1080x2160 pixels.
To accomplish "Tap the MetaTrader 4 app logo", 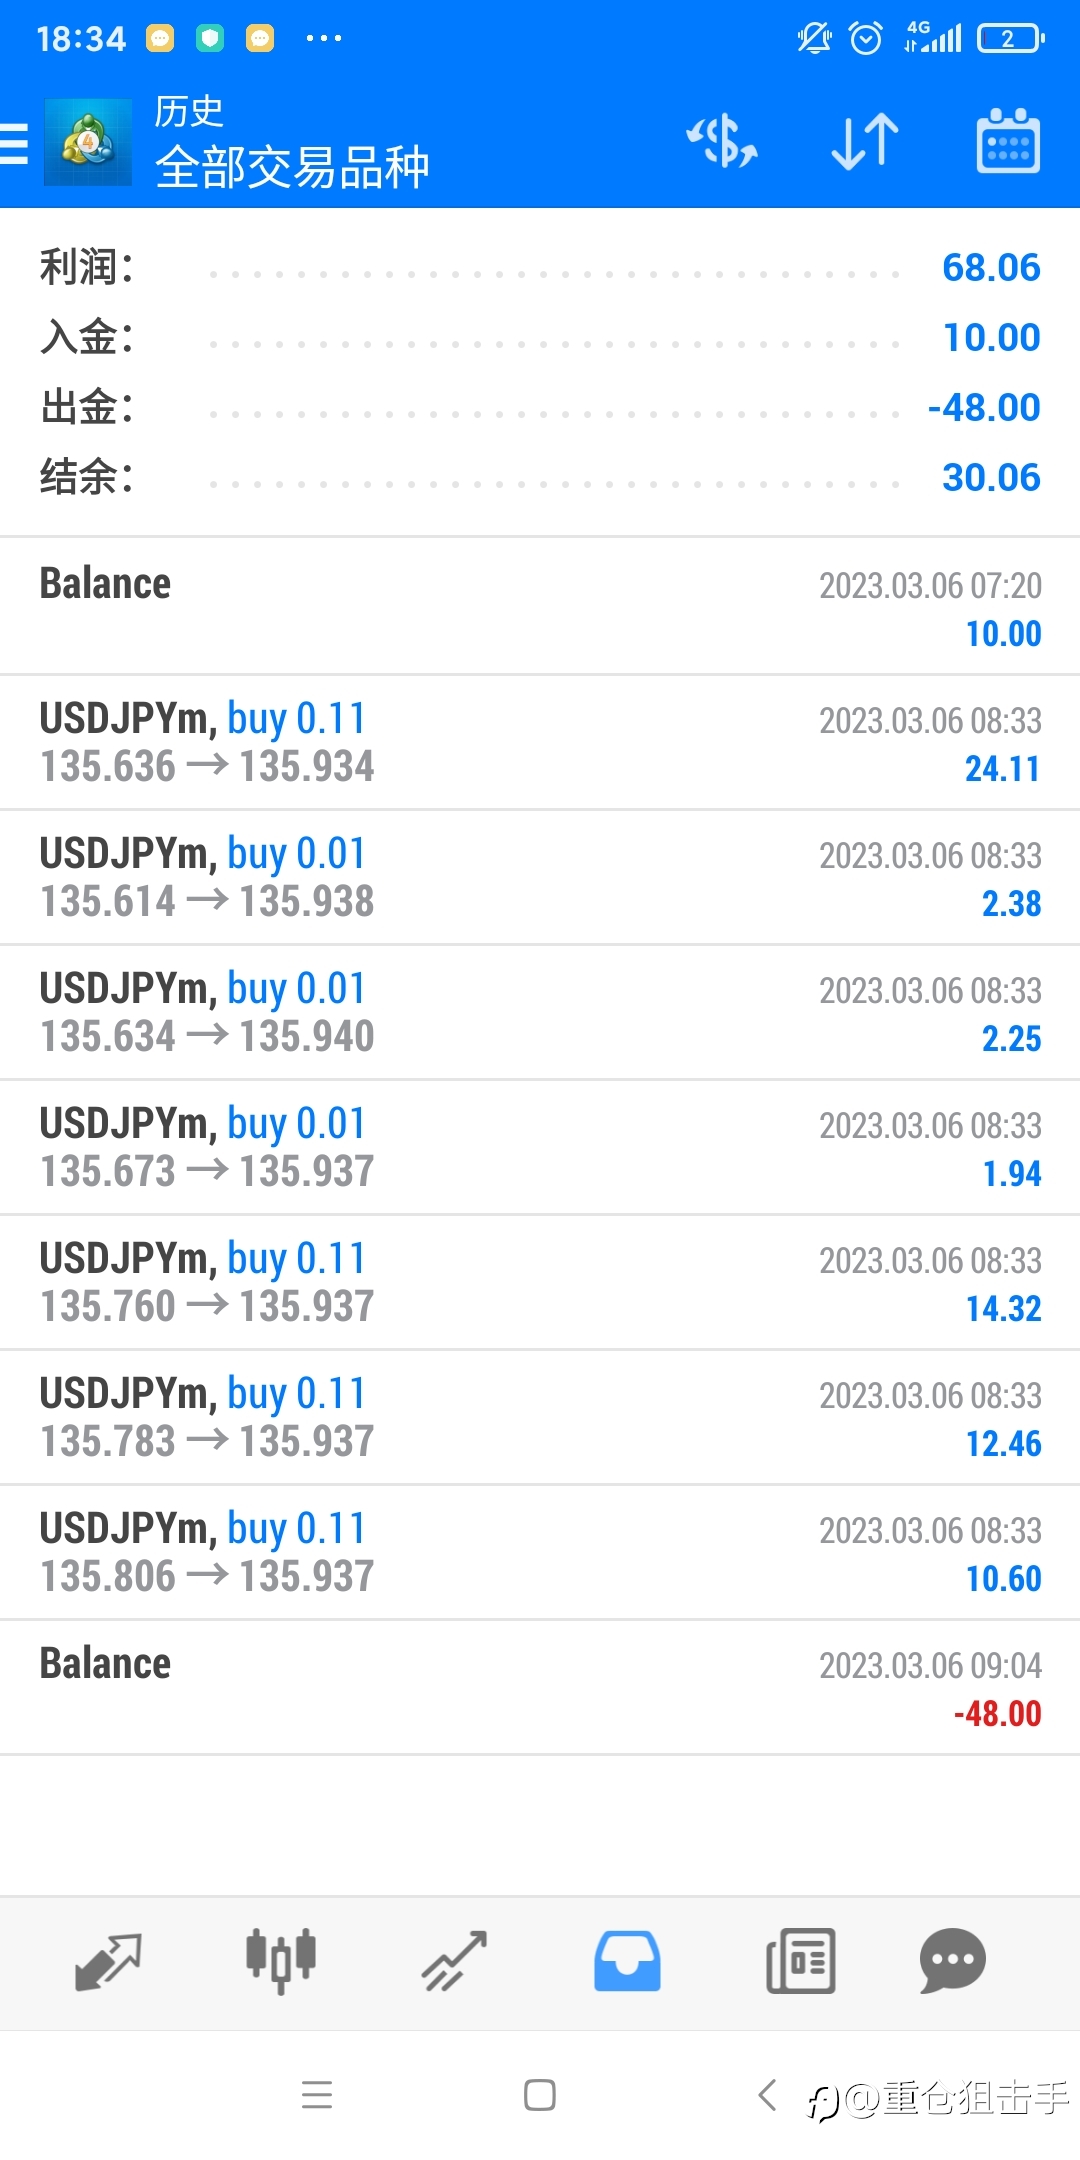I will [88, 142].
